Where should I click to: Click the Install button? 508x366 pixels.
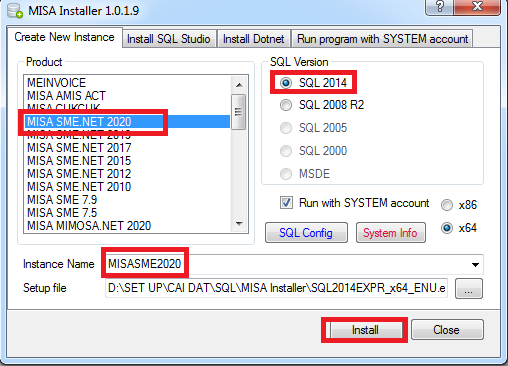coord(365,330)
